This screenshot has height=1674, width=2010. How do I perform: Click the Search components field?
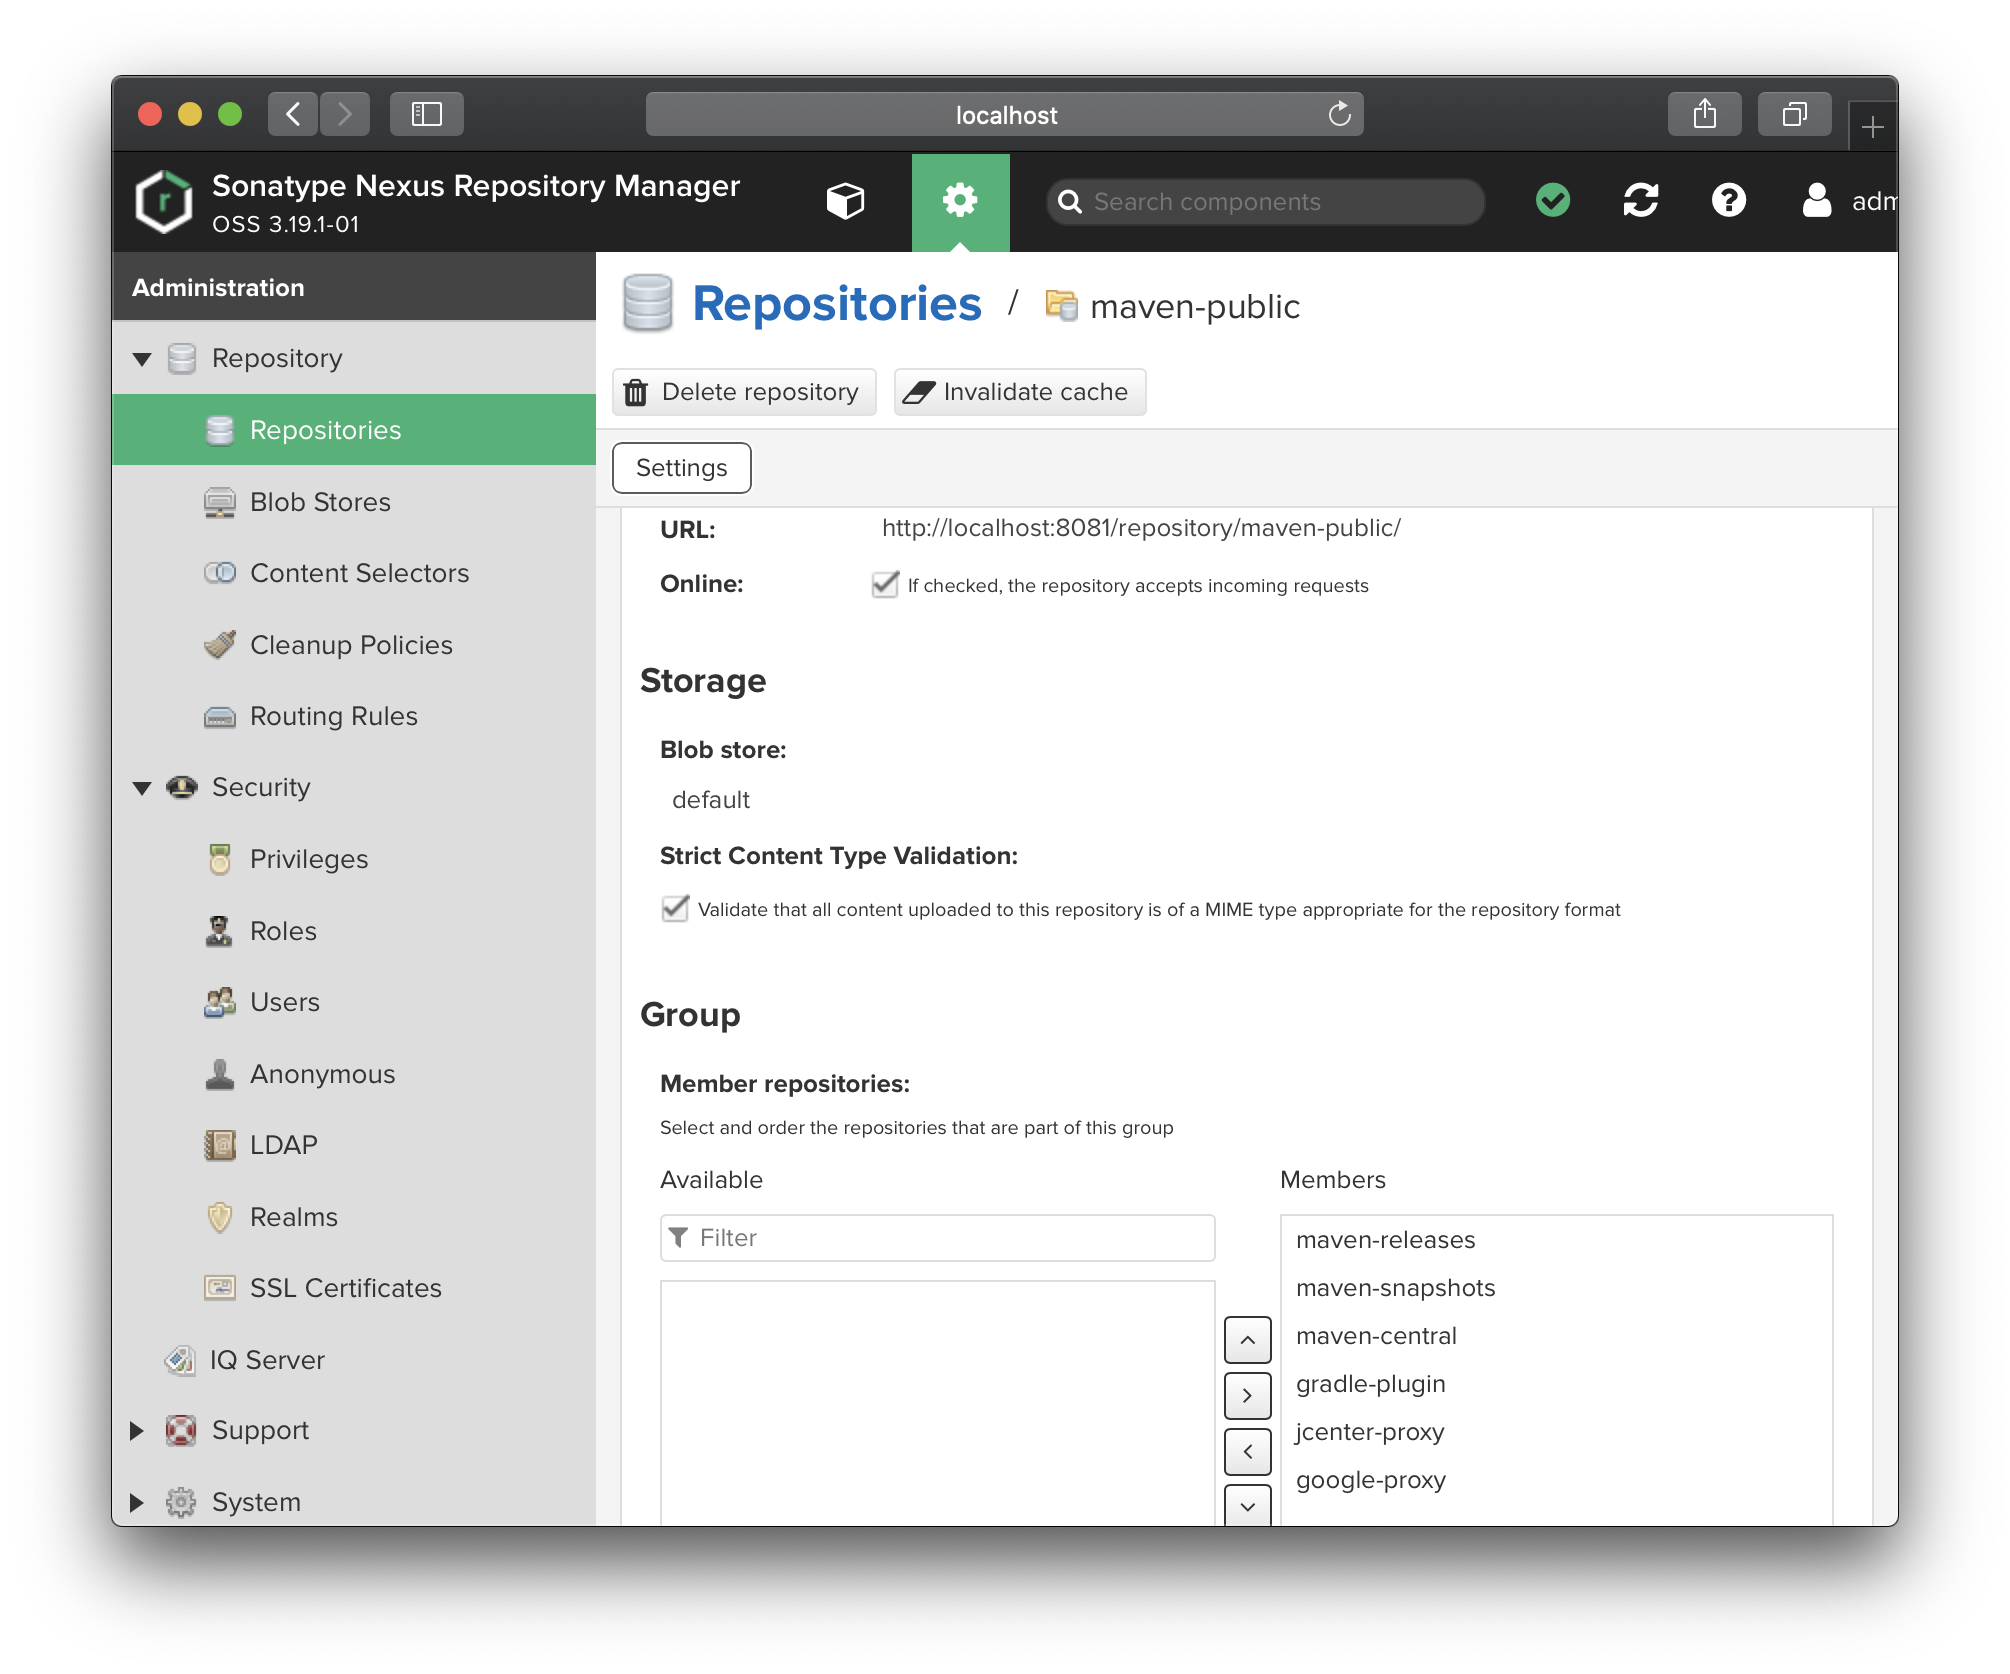(1266, 202)
